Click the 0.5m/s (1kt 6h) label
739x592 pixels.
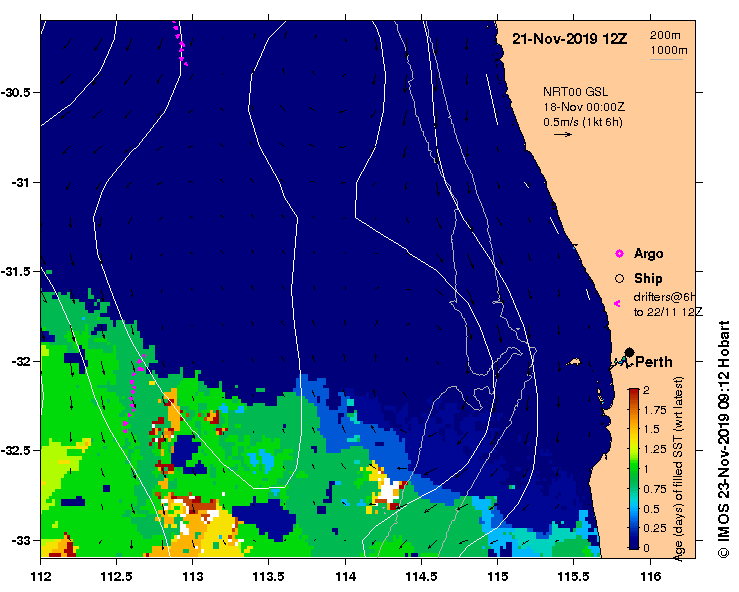pyautogui.click(x=583, y=122)
